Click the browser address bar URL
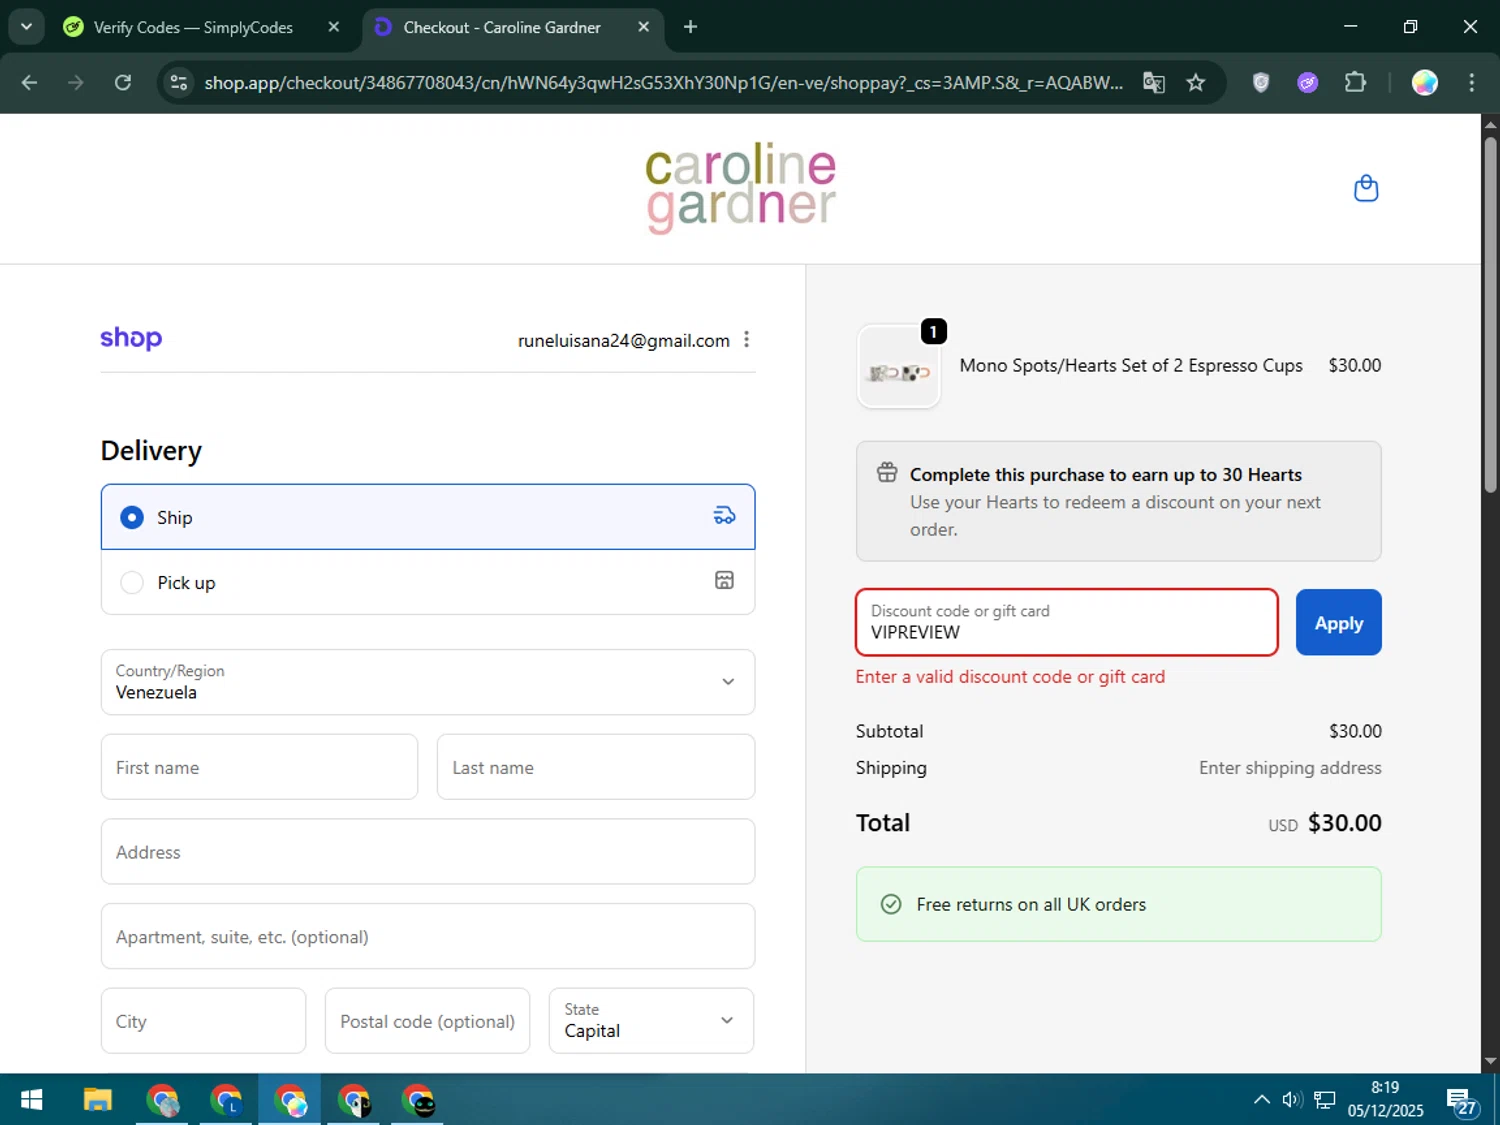The width and height of the screenshot is (1500, 1125). (x=664, y=82)
